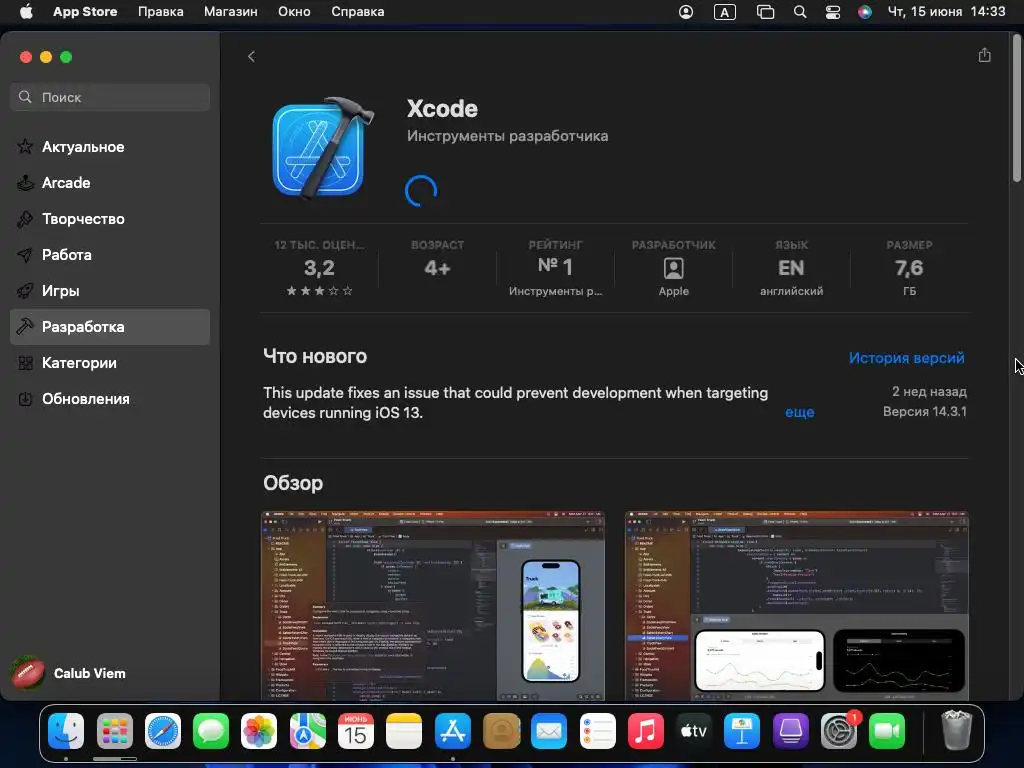
Task: Open Обновления in the sidebar
Action: (x=110, y=398)
